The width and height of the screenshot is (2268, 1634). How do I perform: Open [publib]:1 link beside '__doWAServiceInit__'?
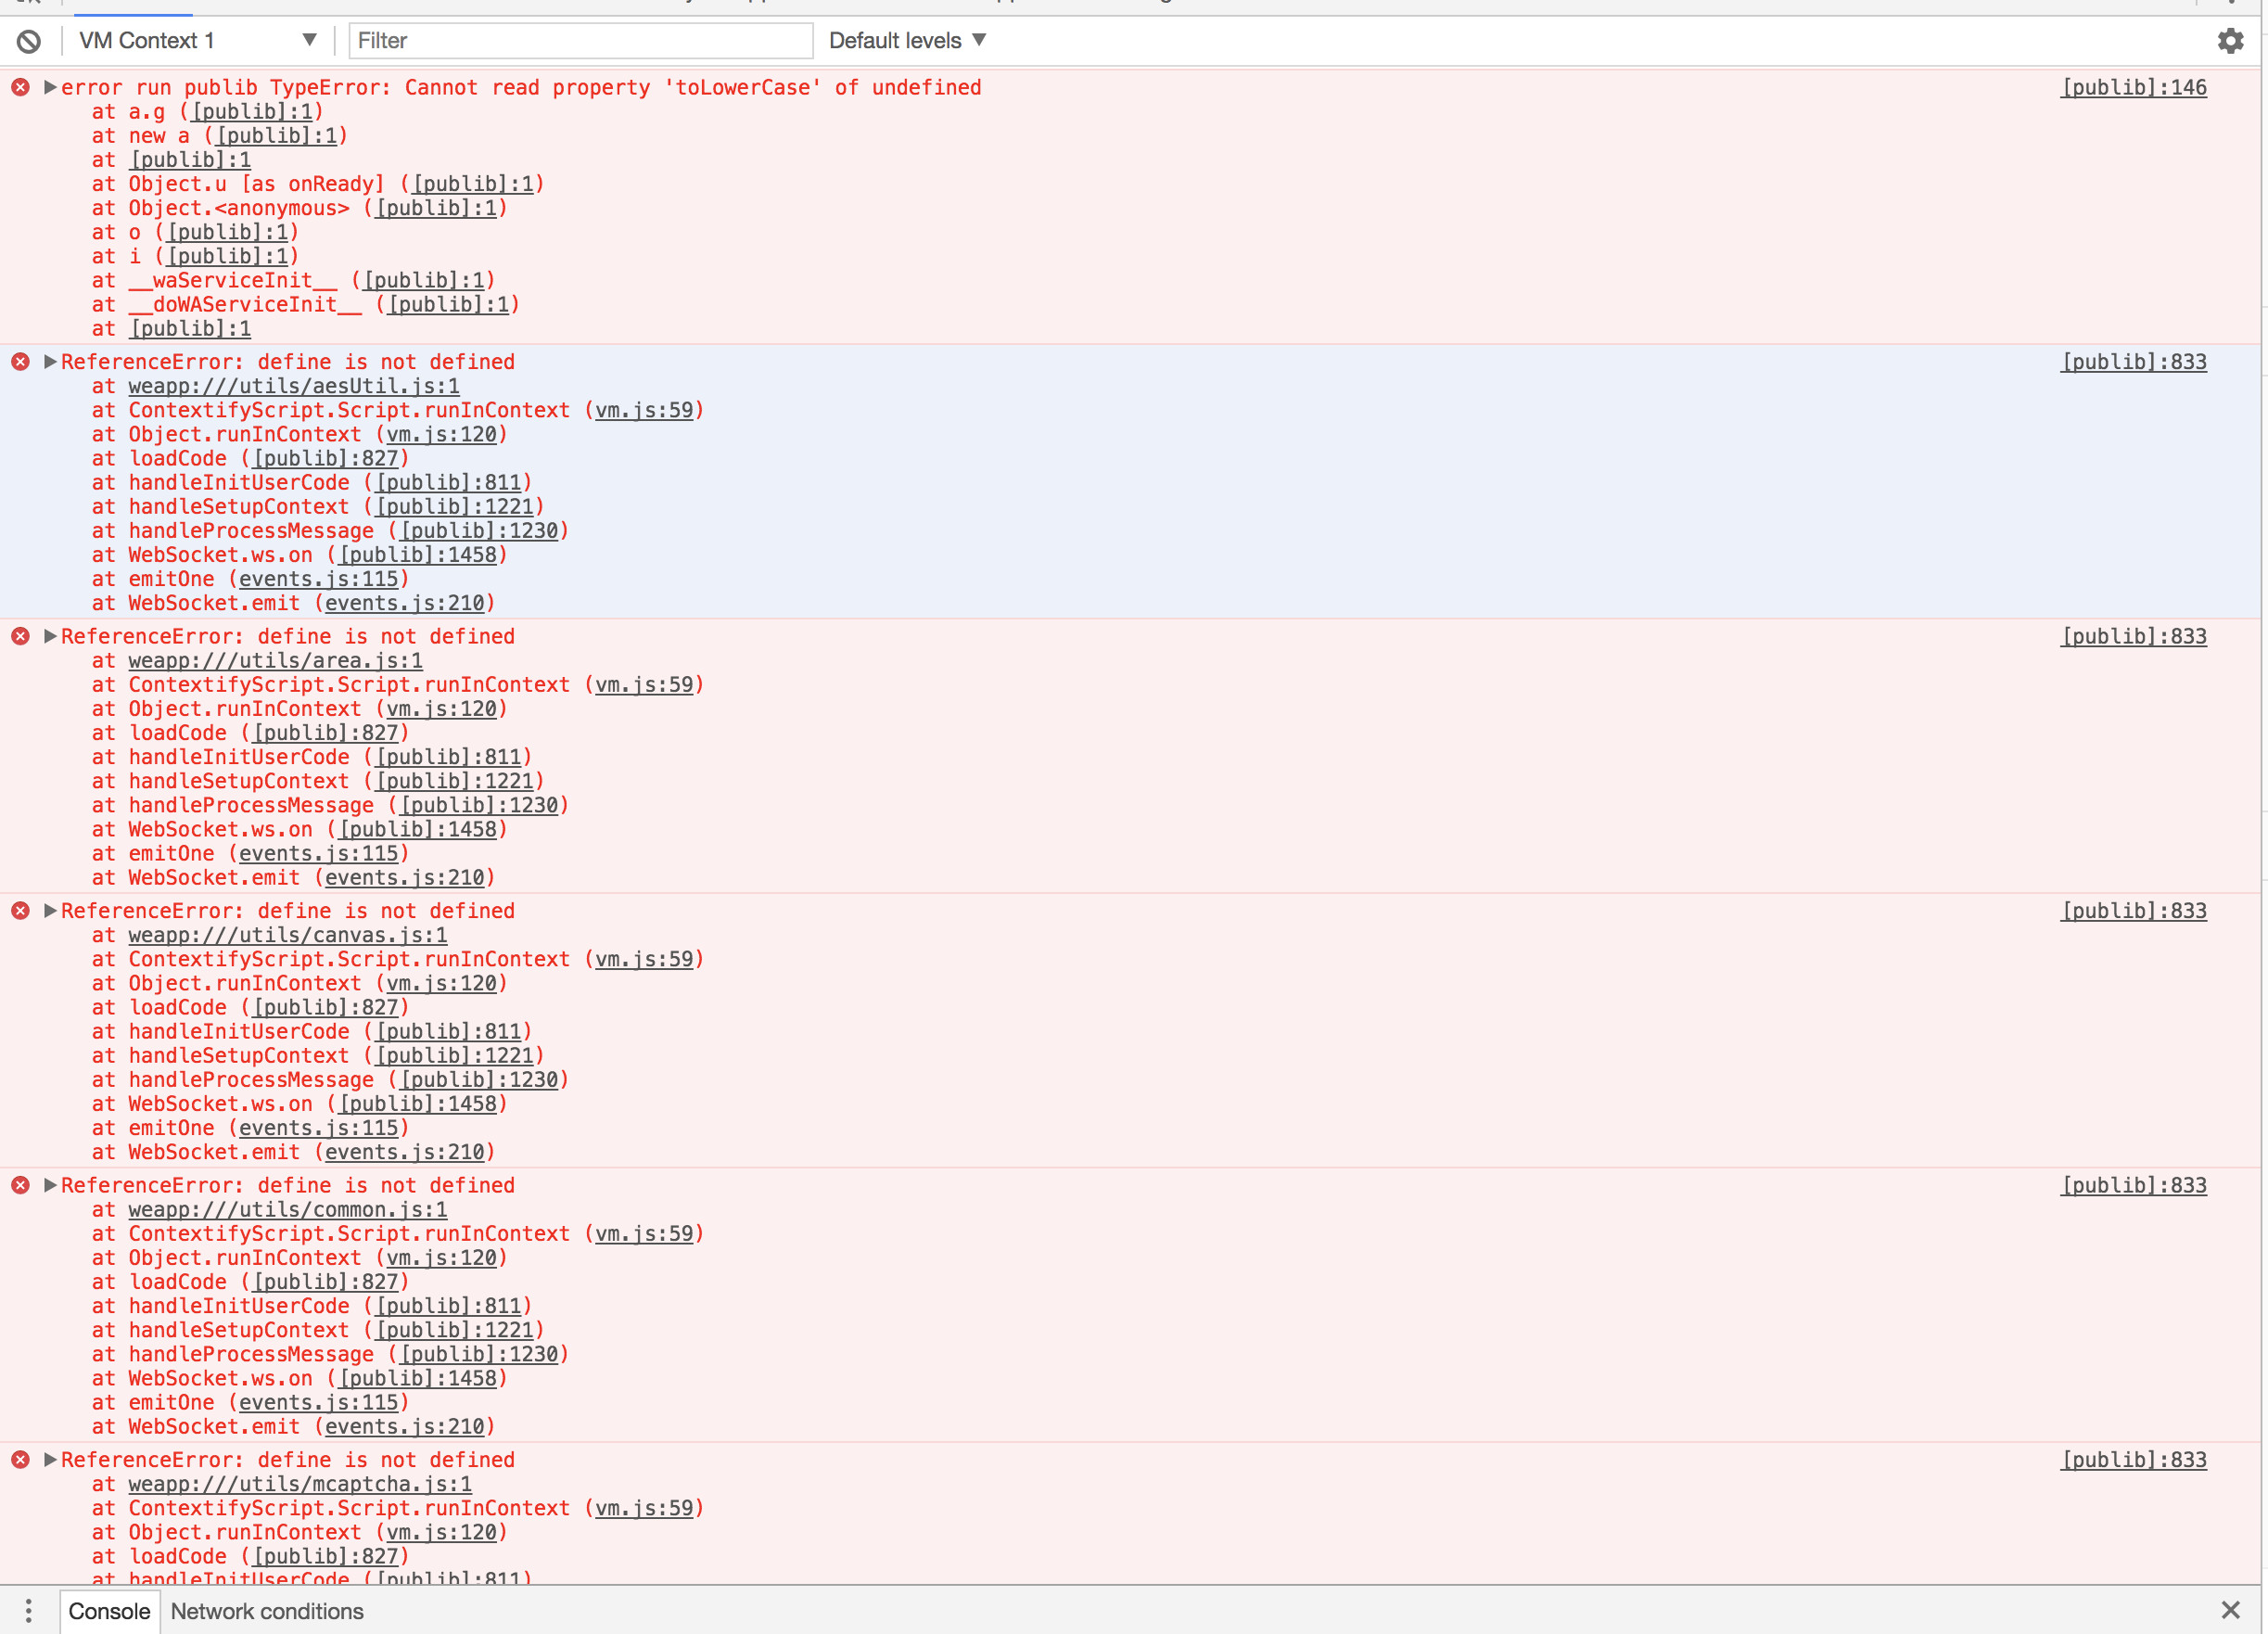pos(448,305)
